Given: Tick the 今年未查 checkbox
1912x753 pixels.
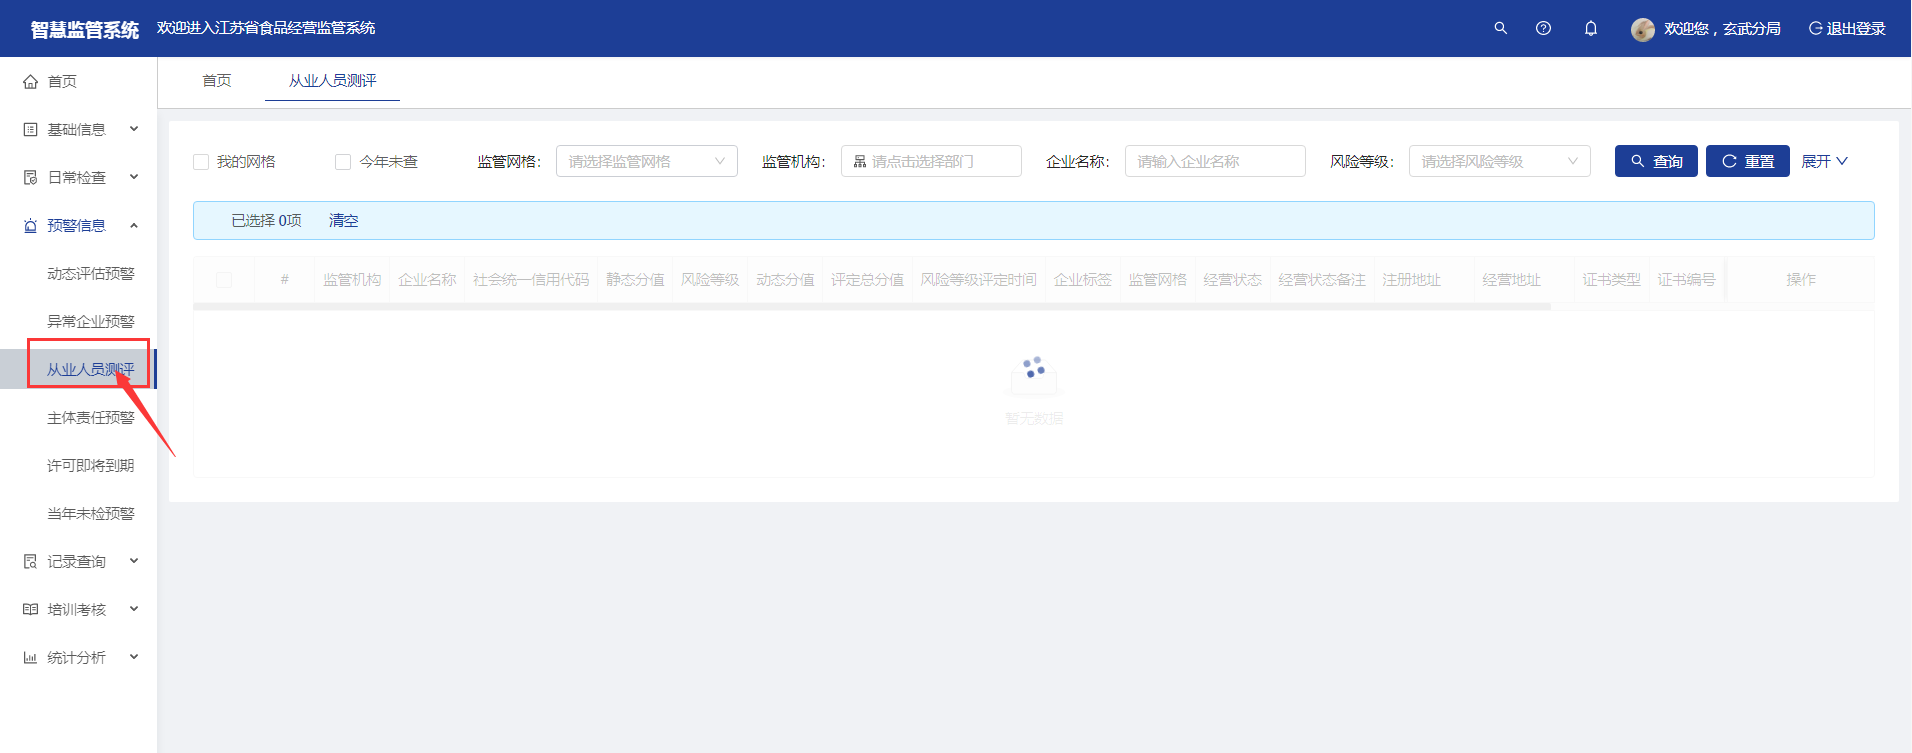Looking at the screenshot, I should (x=343, y=162).
